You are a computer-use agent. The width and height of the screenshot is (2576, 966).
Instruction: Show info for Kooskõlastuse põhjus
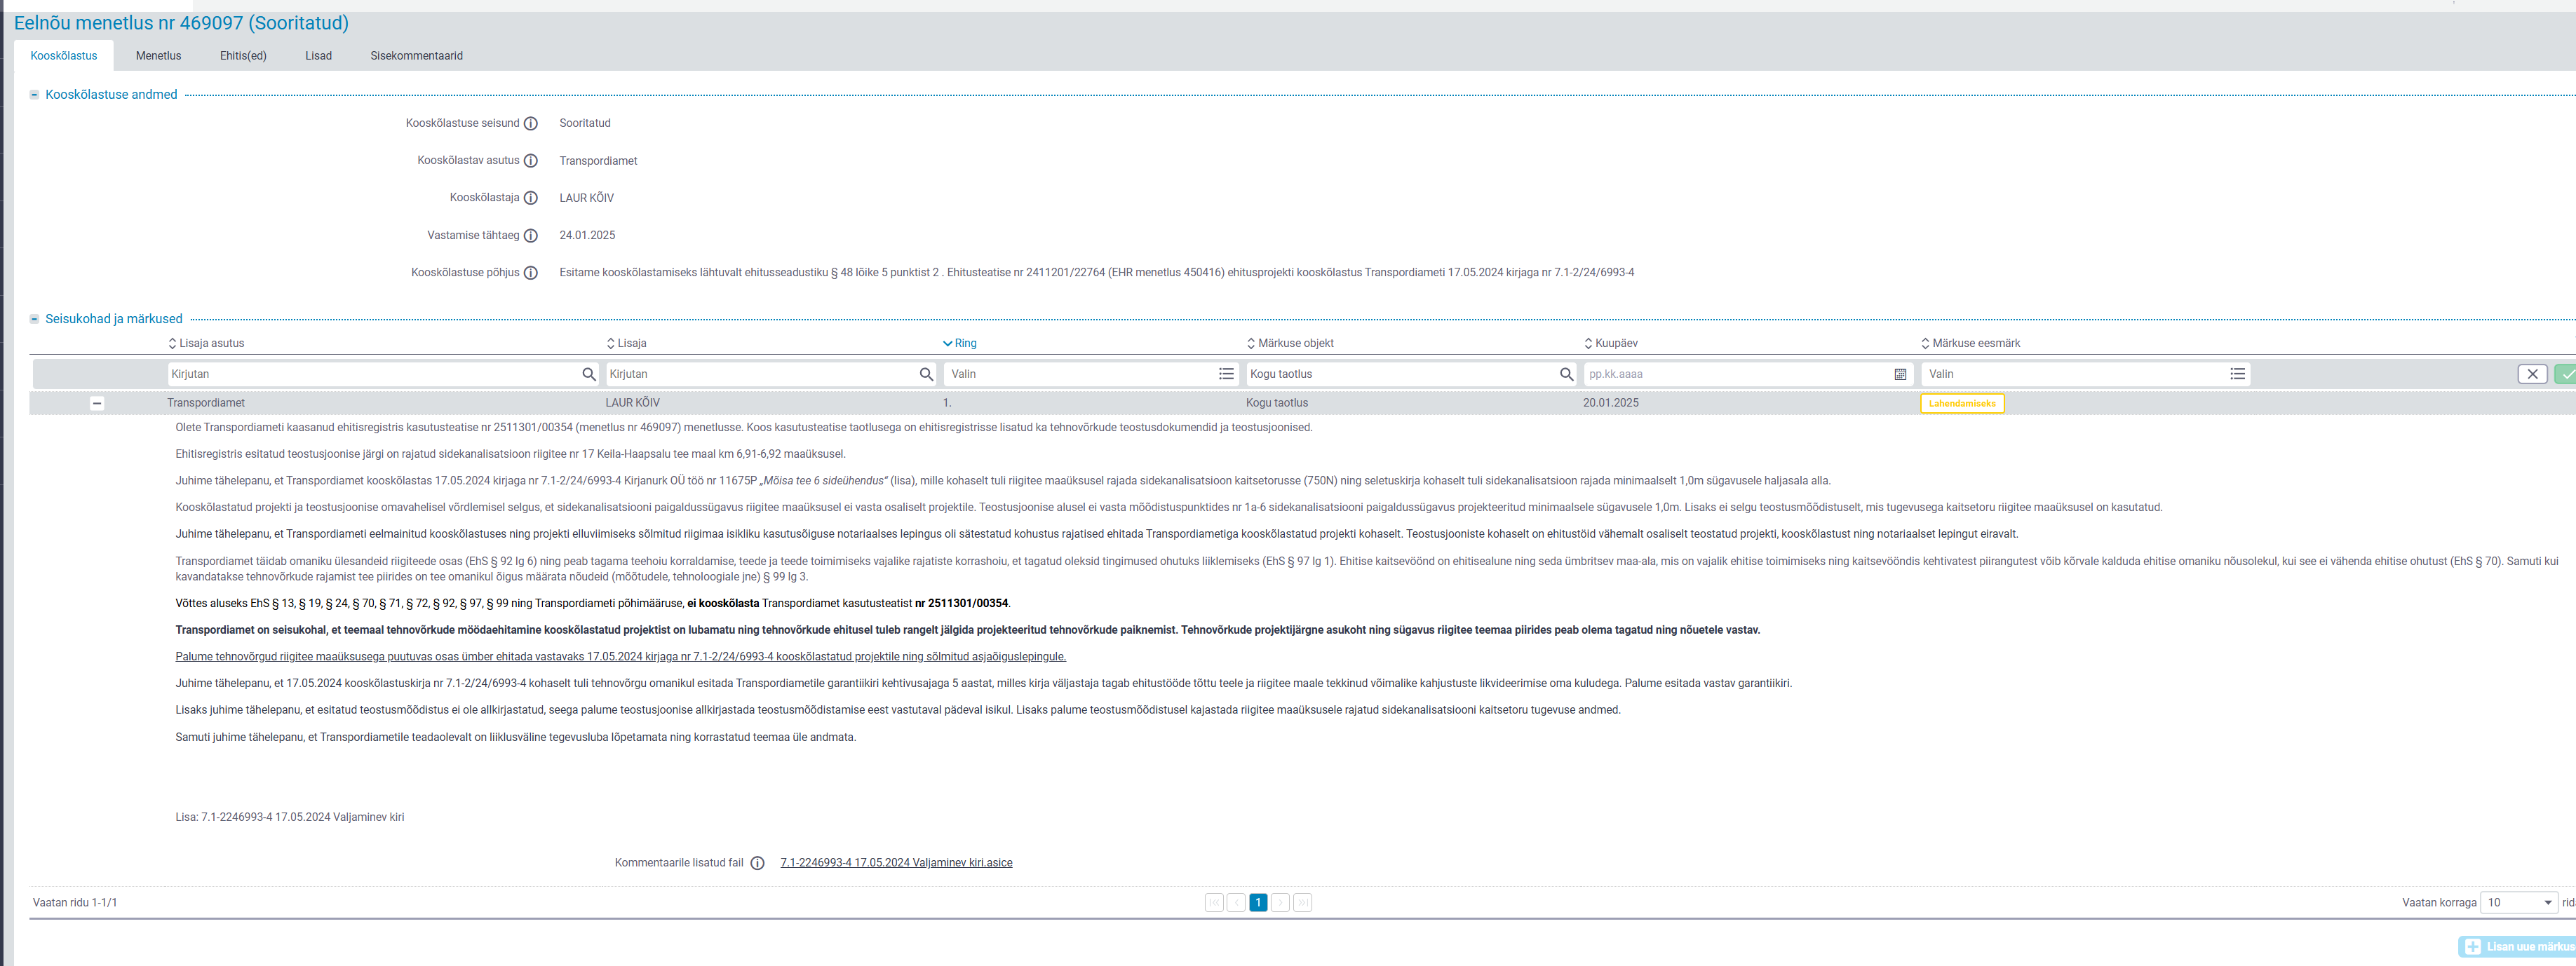tap(531, 273)
